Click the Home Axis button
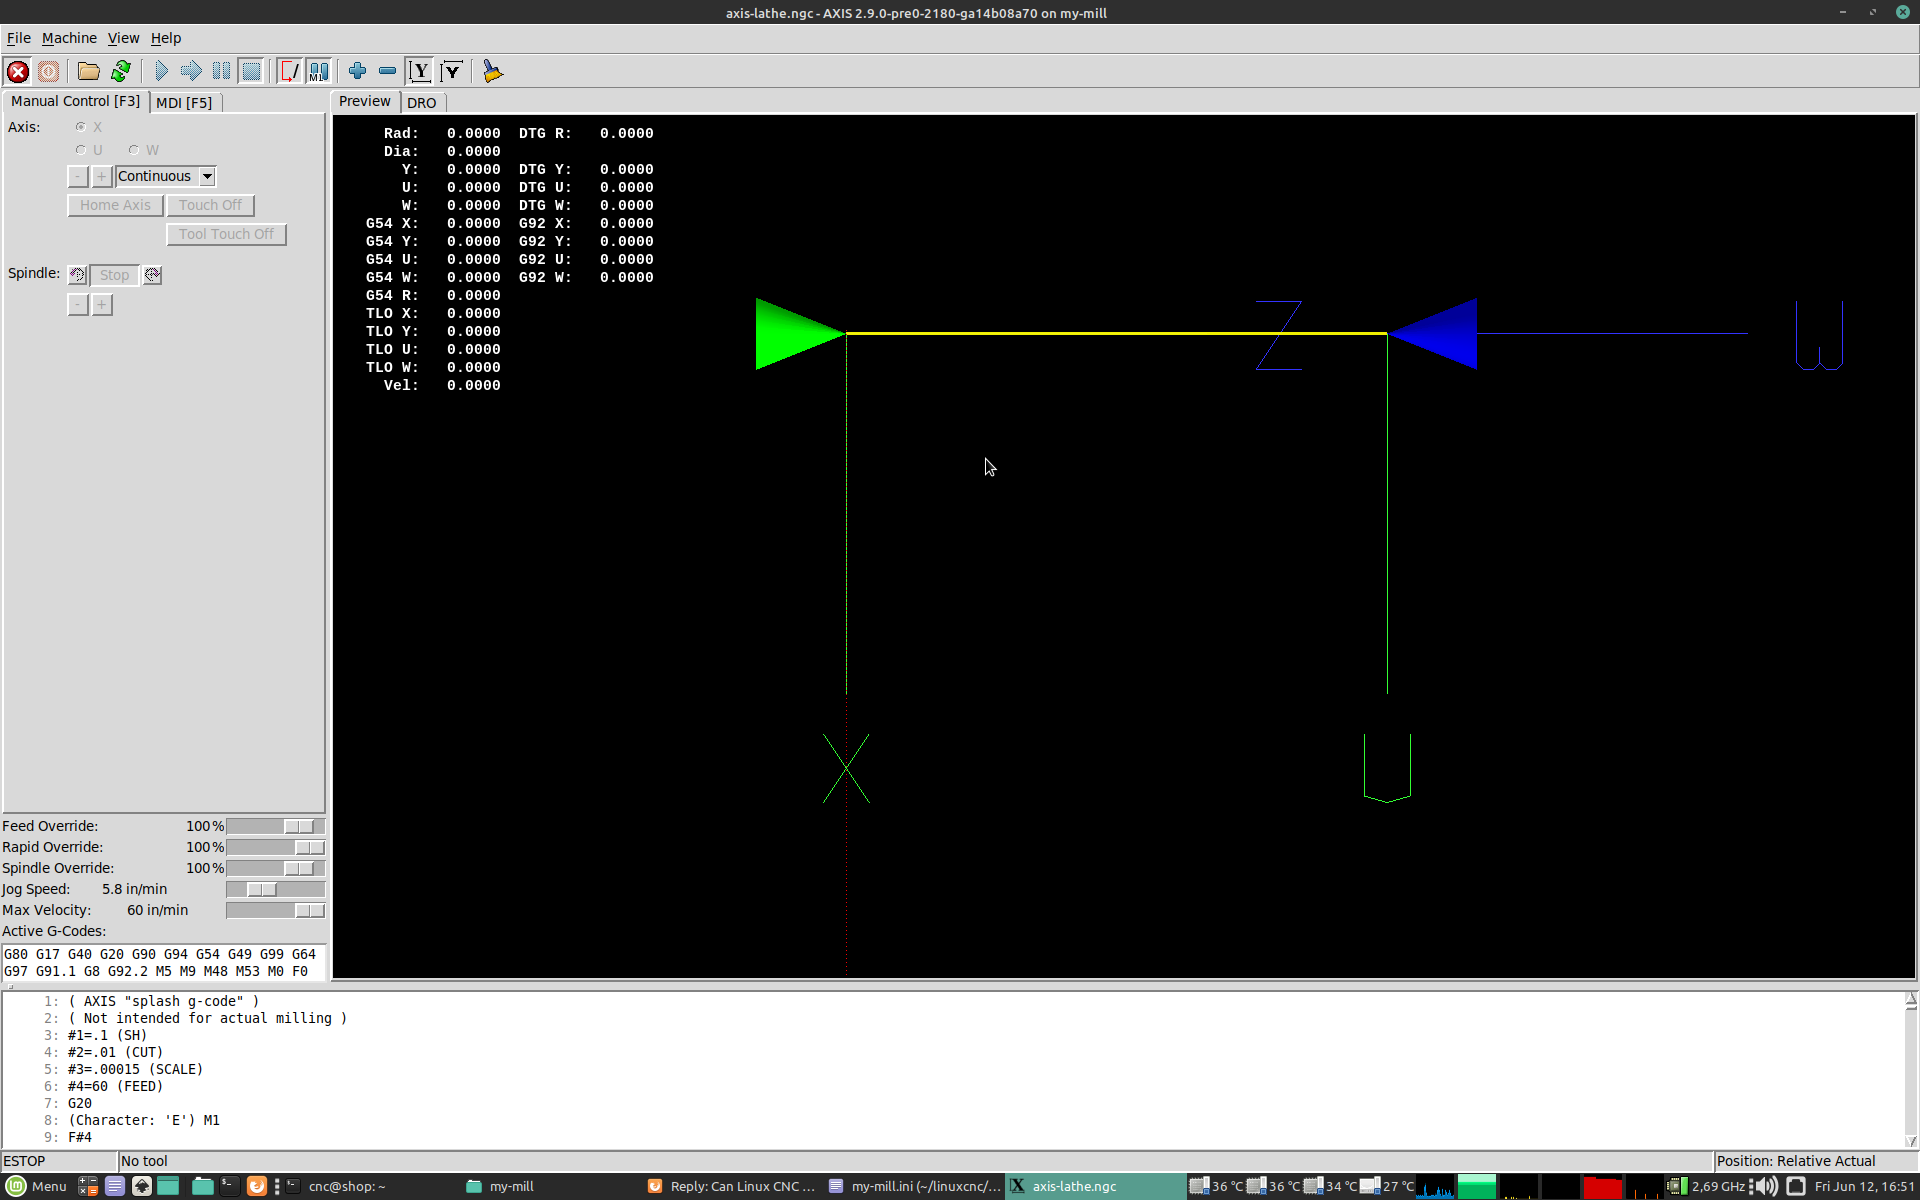Viewport: 1920px width, 1200px height. [x=115, y=205]
